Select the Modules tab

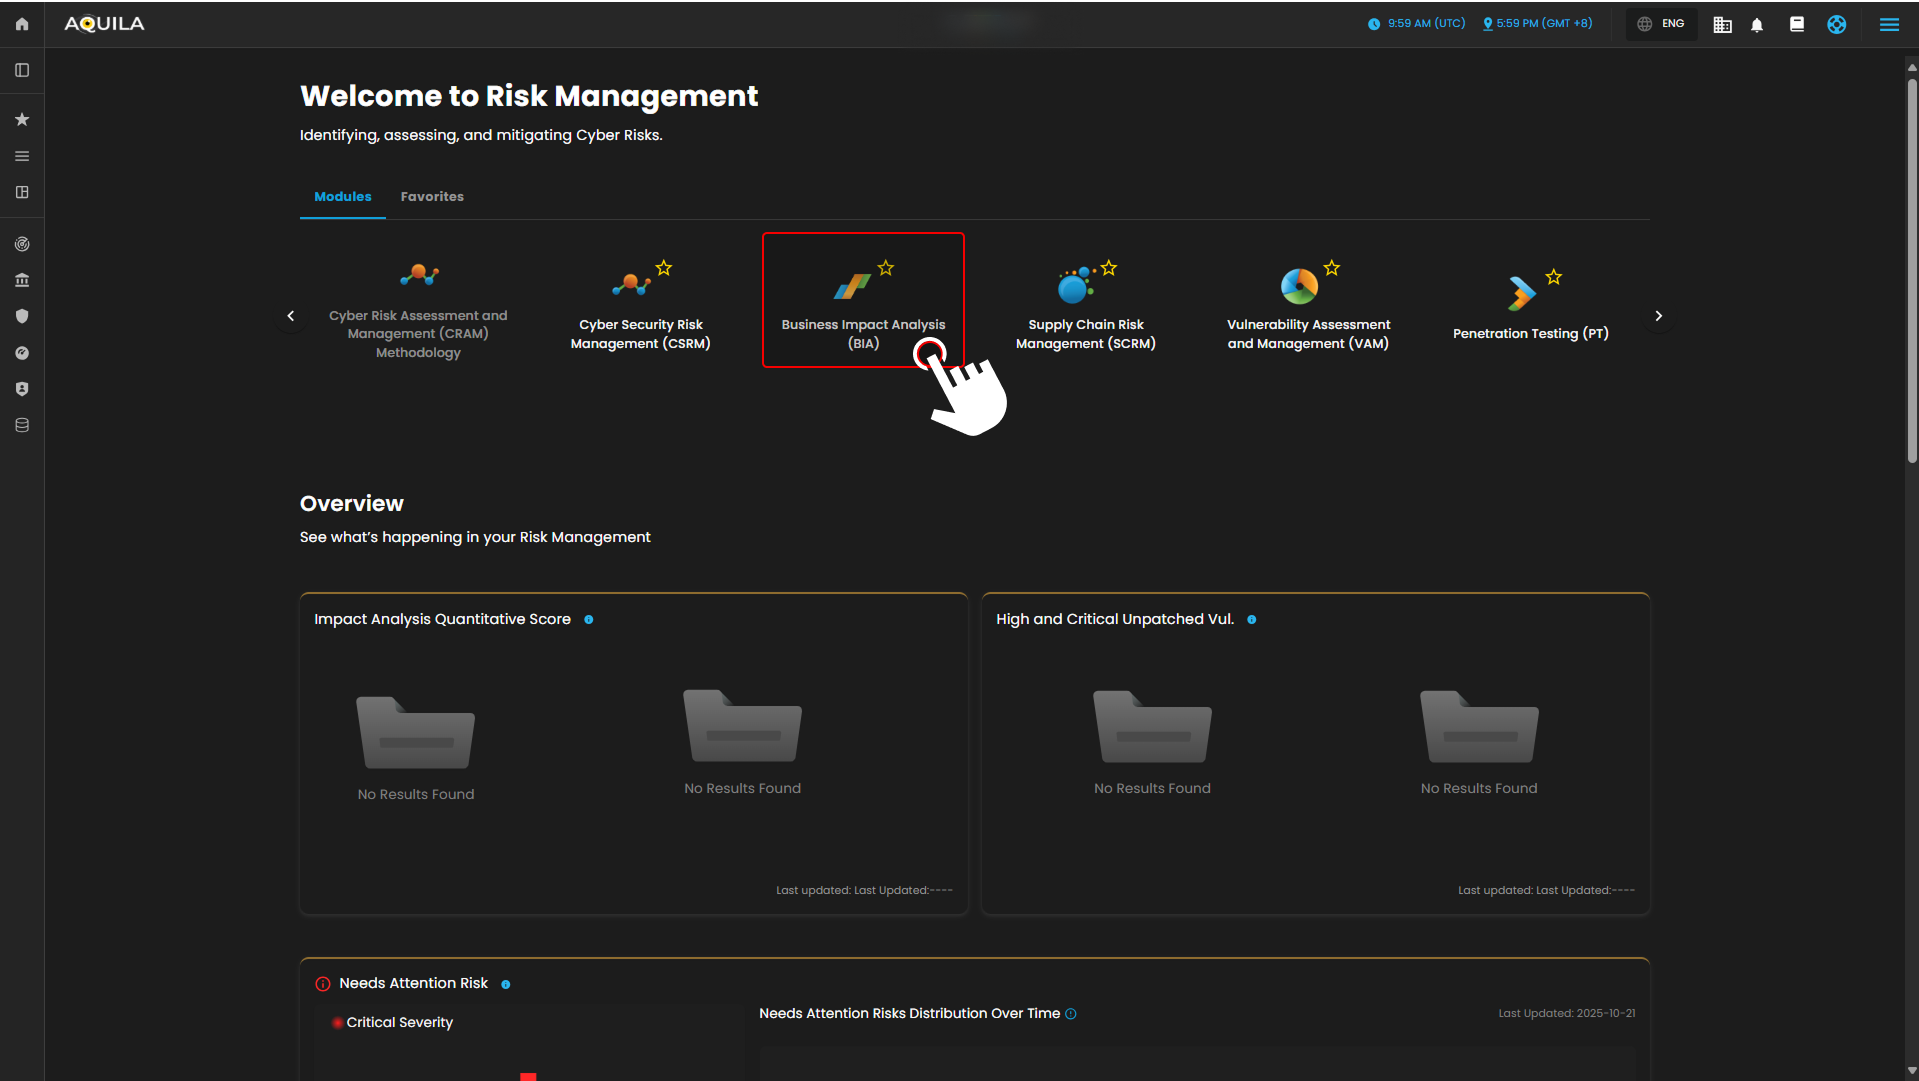pos(343,197)
